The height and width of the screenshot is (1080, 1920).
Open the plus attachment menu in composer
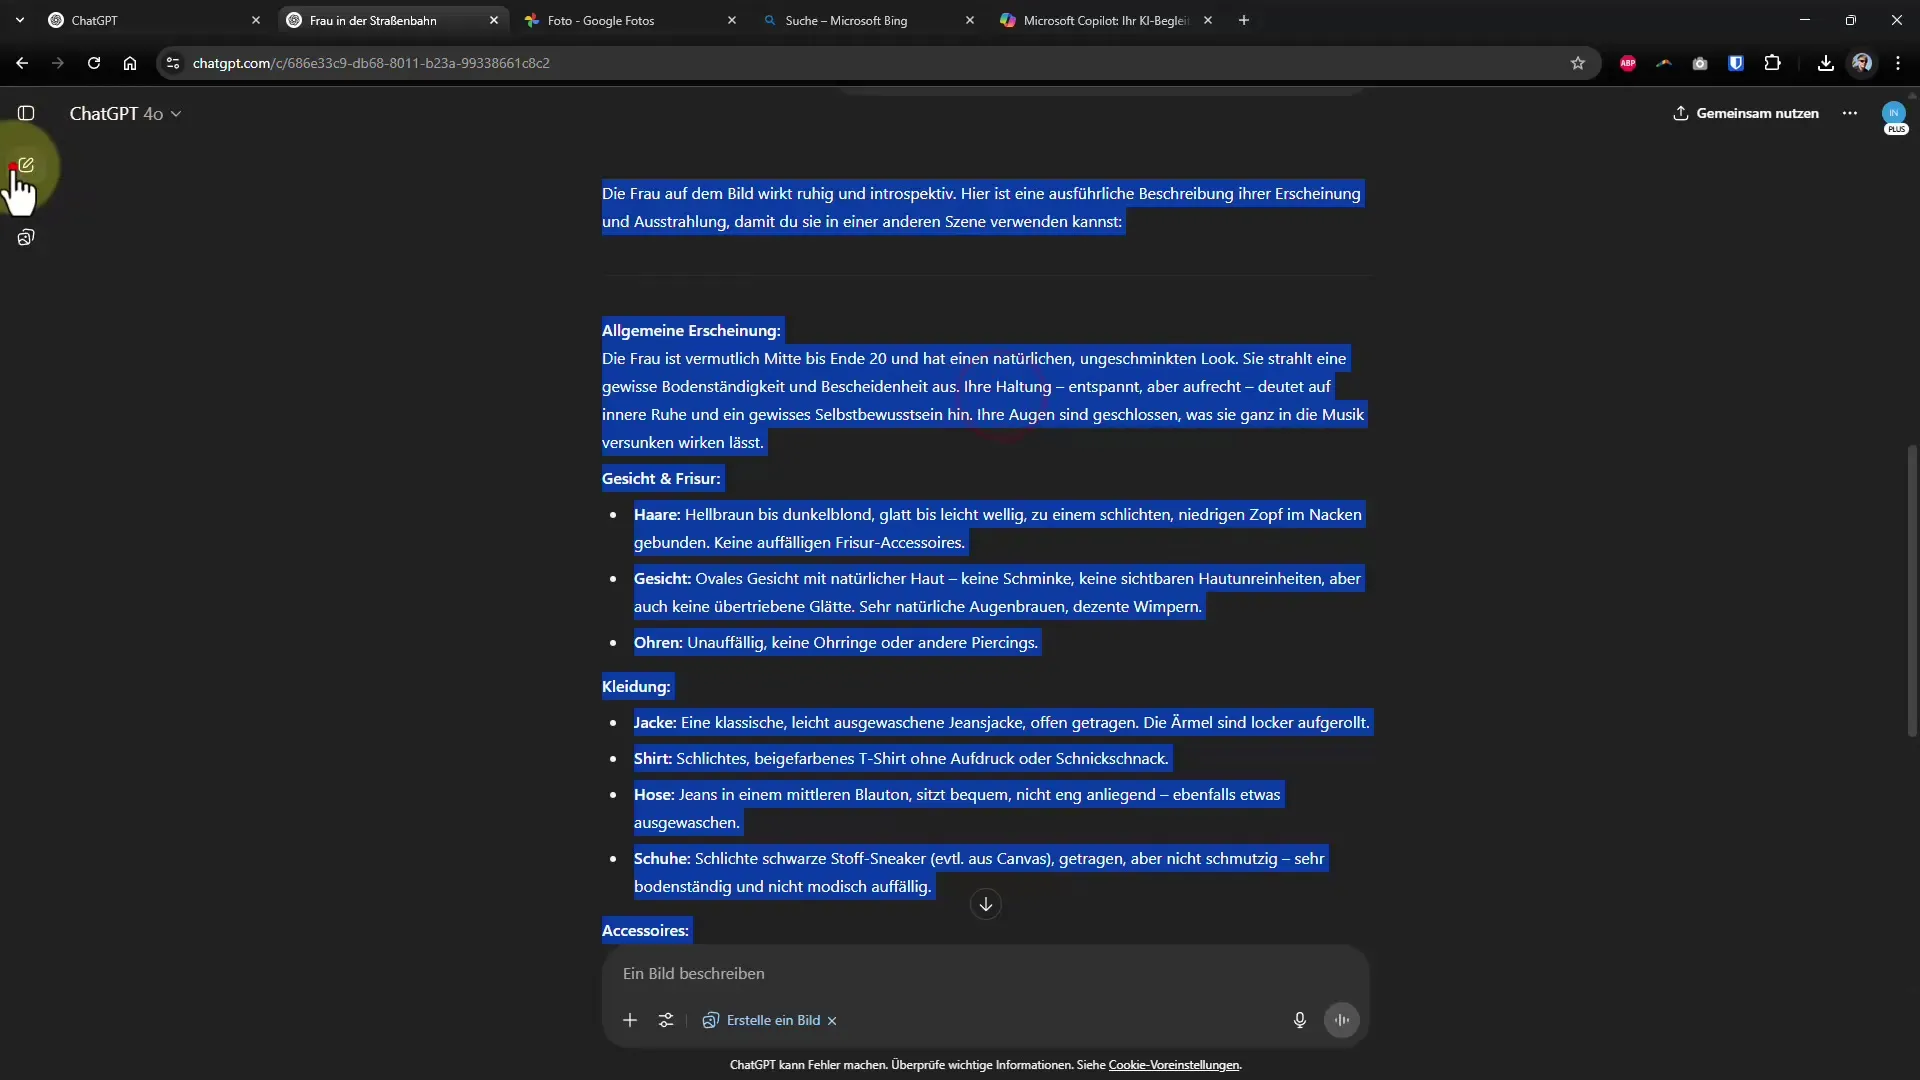coord(630,1020)
